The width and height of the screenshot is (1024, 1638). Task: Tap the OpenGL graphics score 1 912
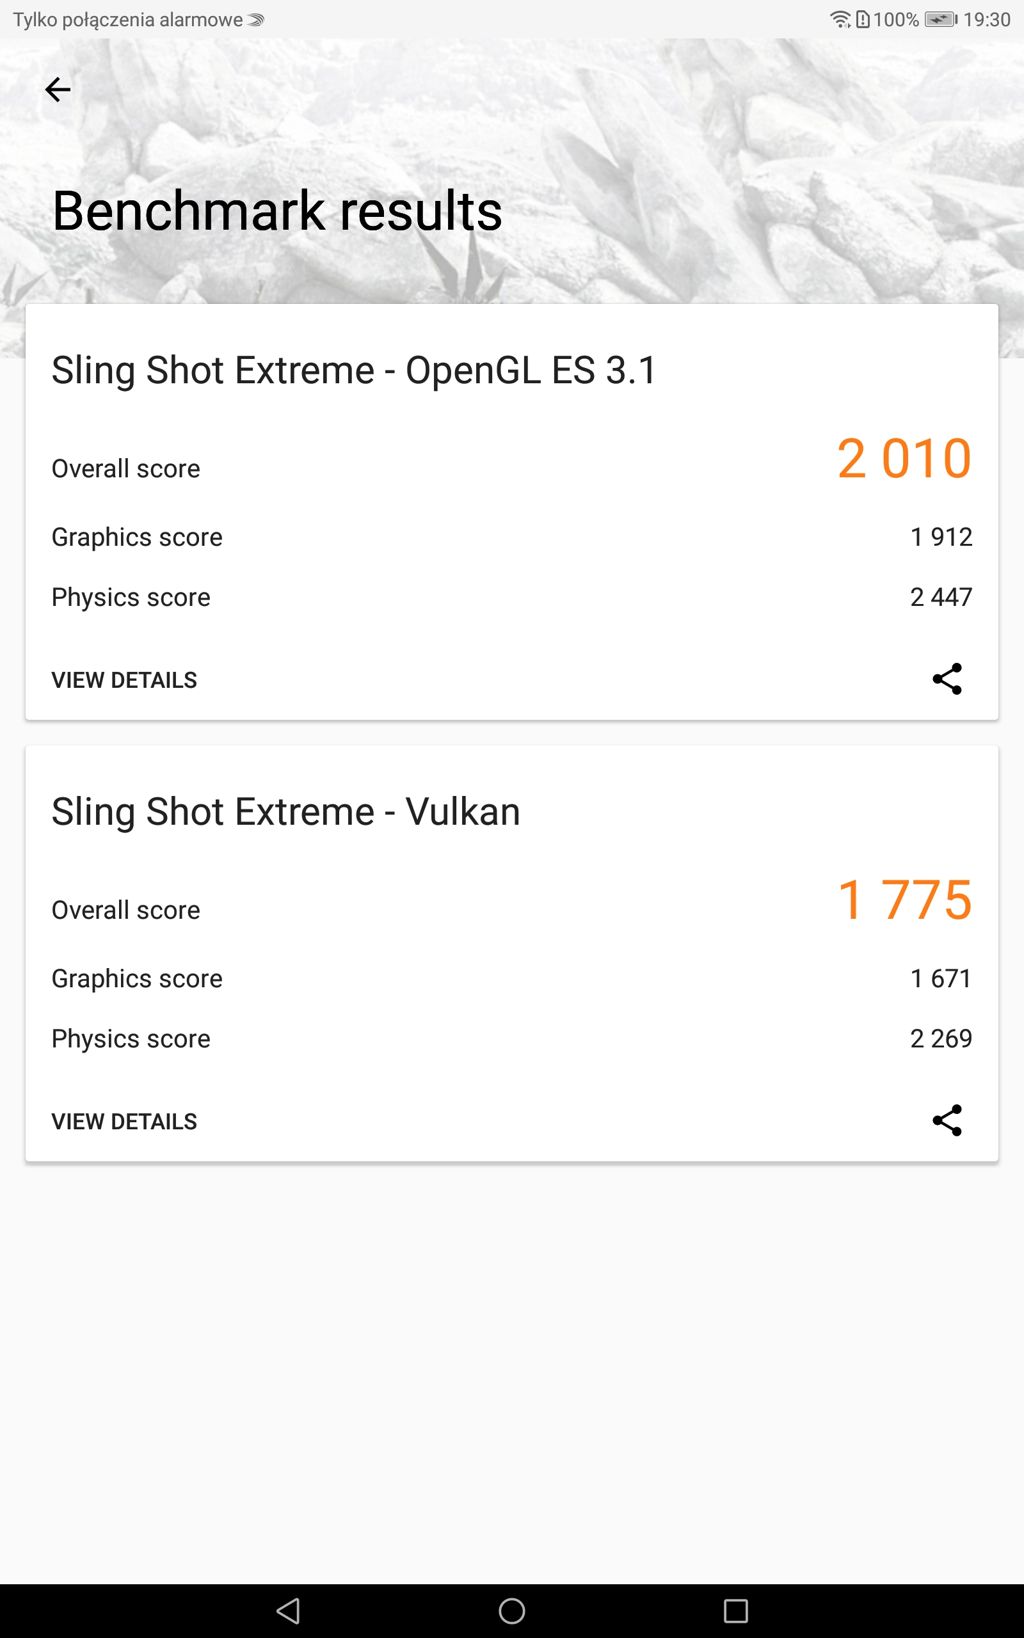pyautogui.click(x=941, y=537)
